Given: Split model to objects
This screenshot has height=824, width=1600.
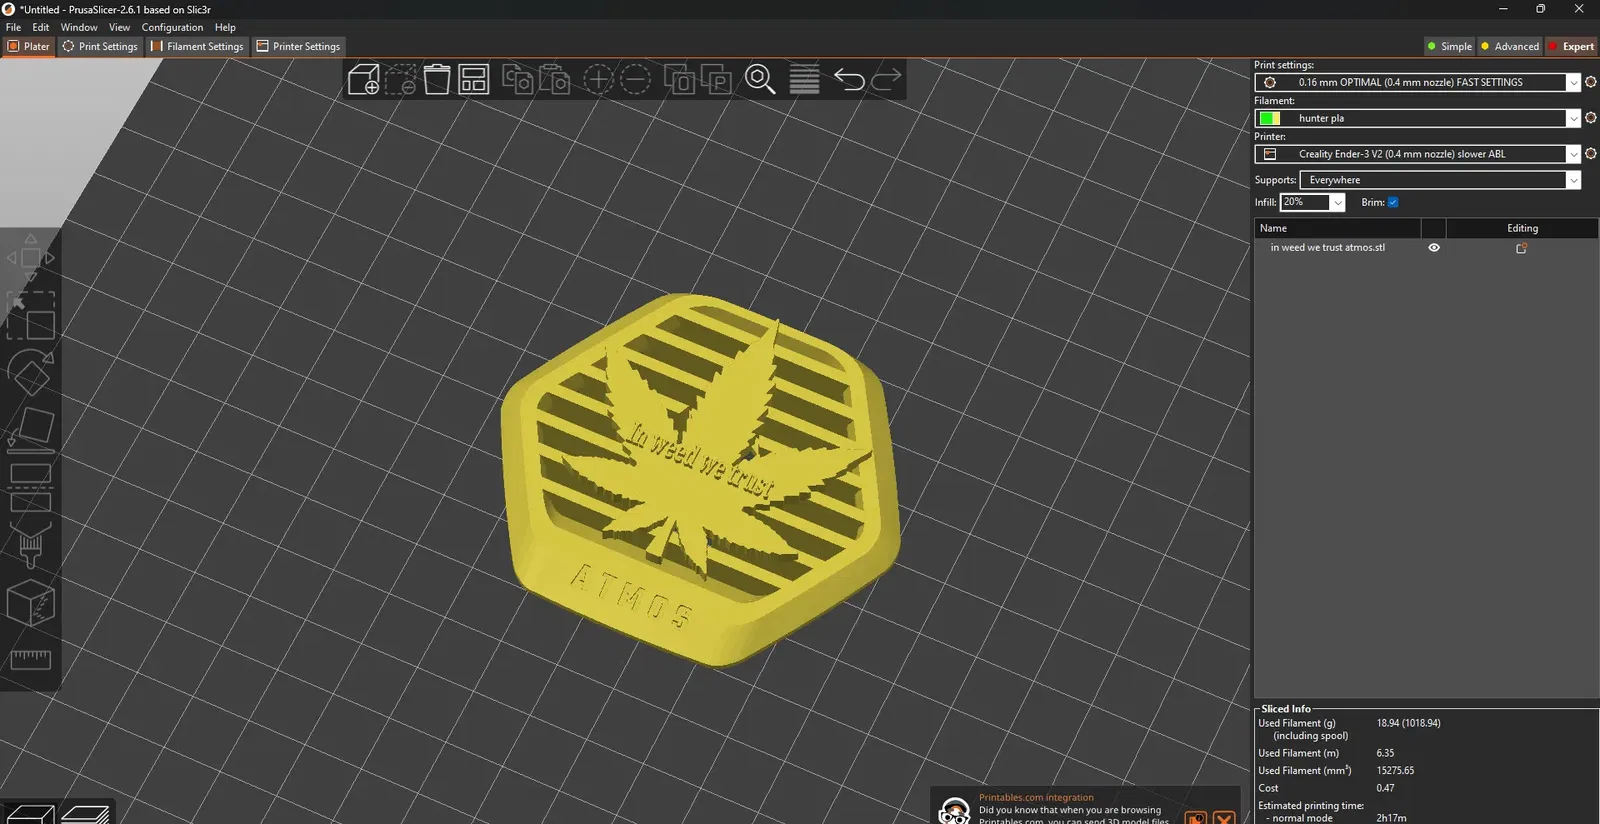Looking at the screenshot, I should tap(680, 79).
